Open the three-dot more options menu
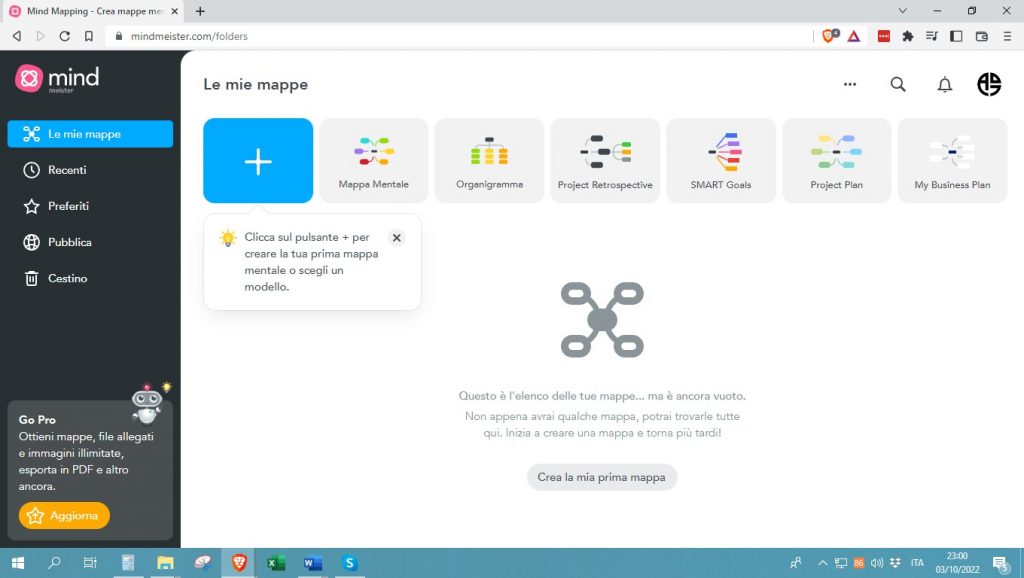Image resolution: width=1024 pixels, height=578 pixels. point(850,85)
